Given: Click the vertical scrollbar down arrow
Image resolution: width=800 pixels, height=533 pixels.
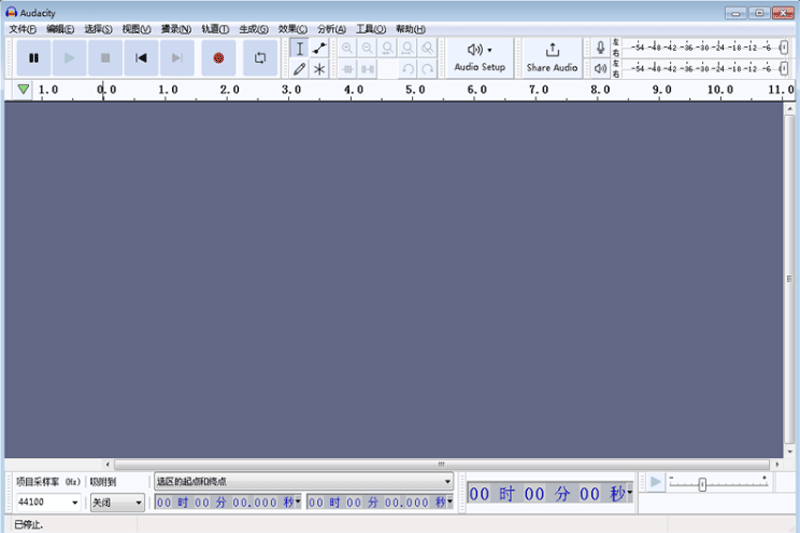Looking at the screenshot, I should pyautogui.click(x=790, y=451).
